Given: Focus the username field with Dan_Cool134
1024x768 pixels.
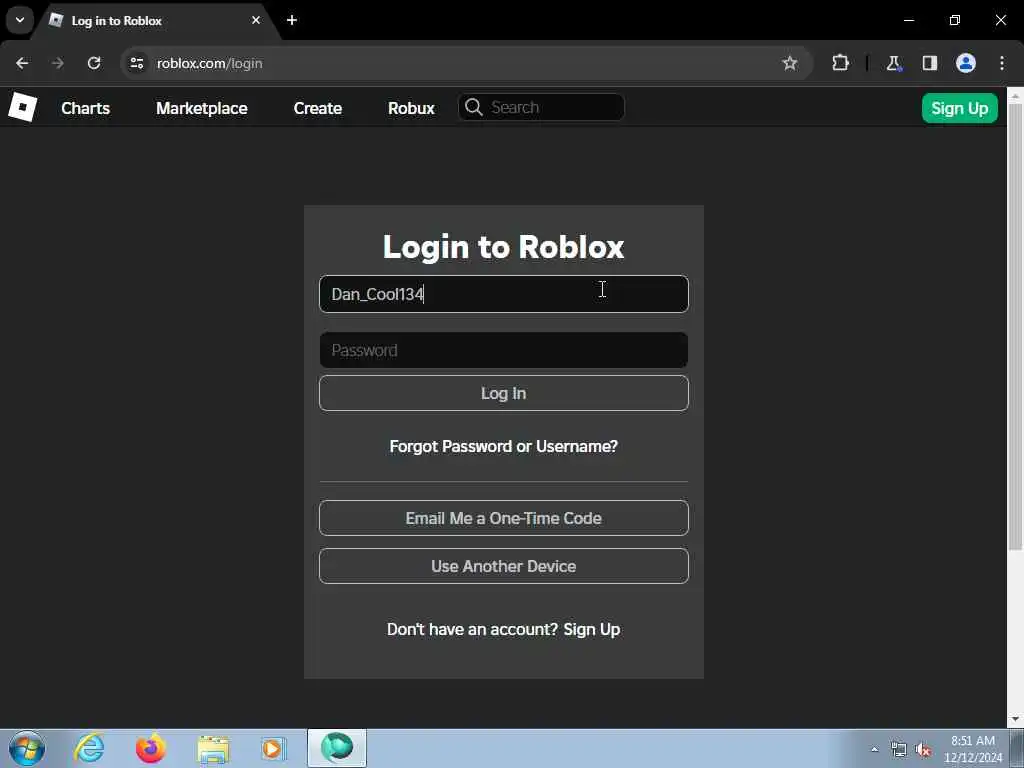Looking at the screenshot, I should (504, 294).
